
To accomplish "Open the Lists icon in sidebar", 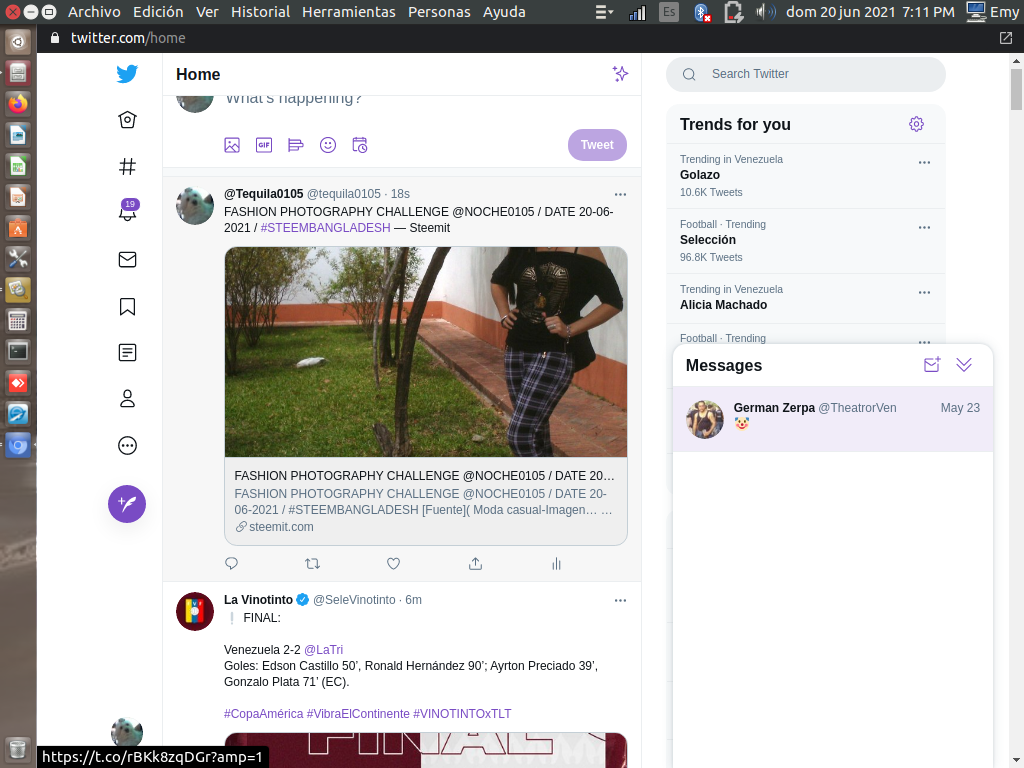I will point(127,353).
